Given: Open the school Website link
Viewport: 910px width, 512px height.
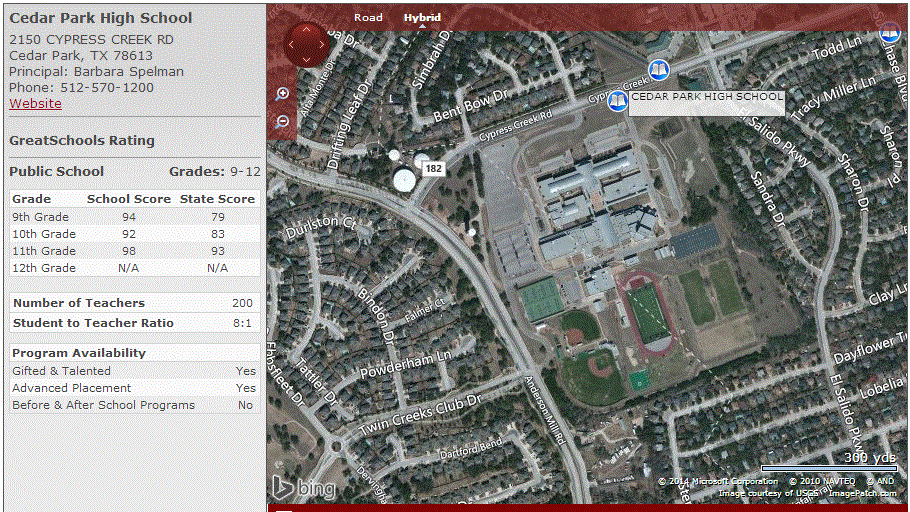Looking at the screenshot, I should (35, 103).
